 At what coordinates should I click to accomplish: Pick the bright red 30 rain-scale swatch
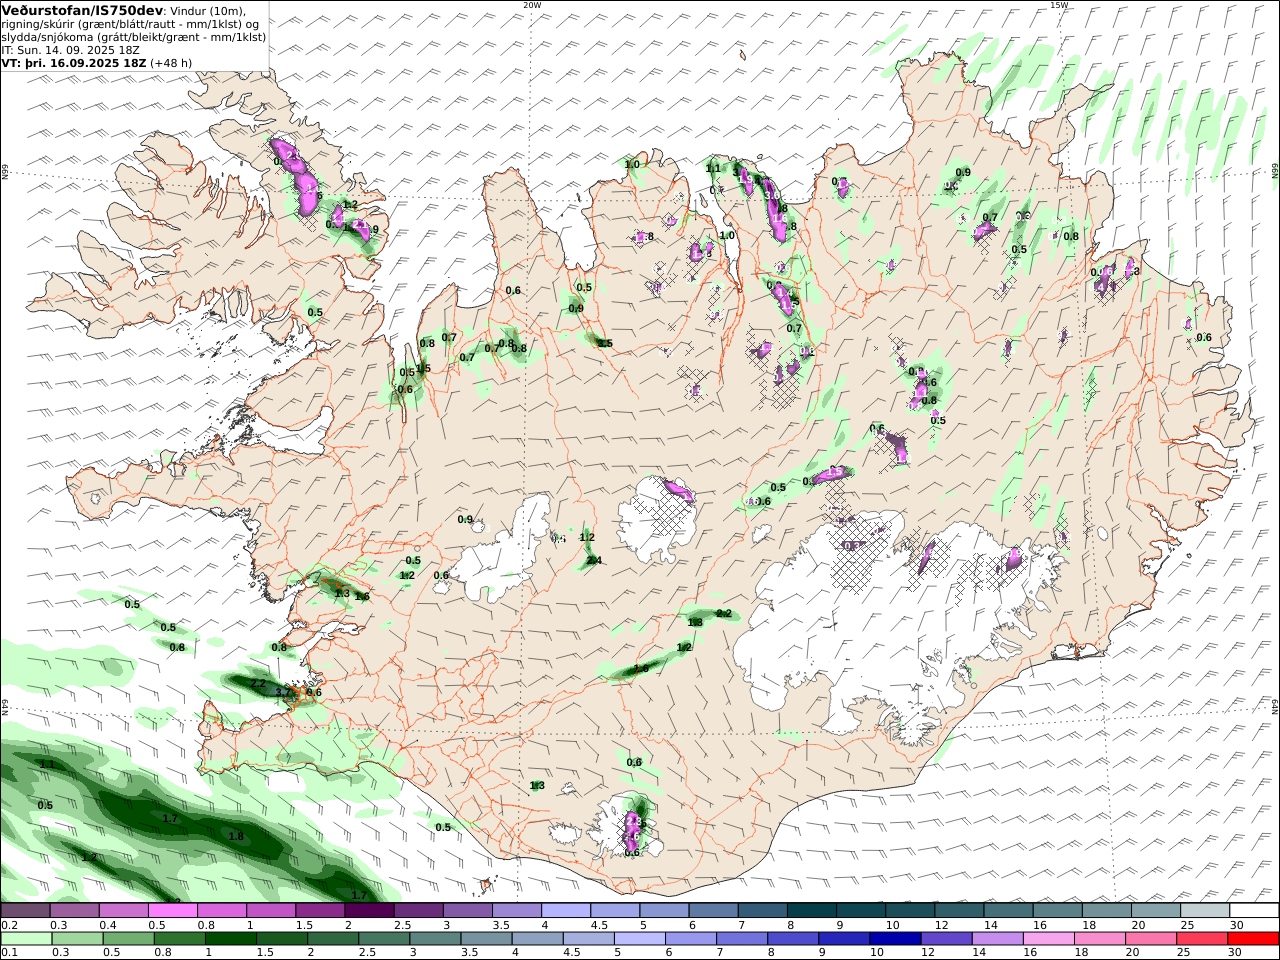click(x=1253, y=939)
